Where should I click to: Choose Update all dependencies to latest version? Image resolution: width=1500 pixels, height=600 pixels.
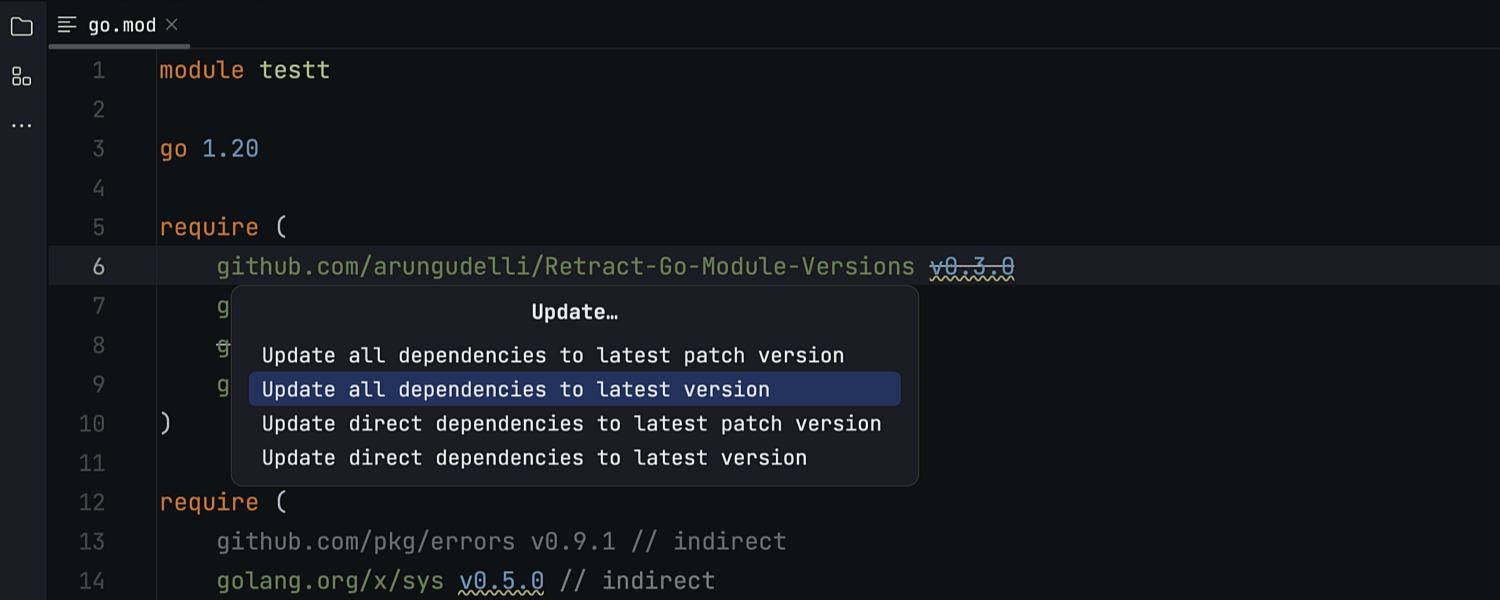[516, 390]
